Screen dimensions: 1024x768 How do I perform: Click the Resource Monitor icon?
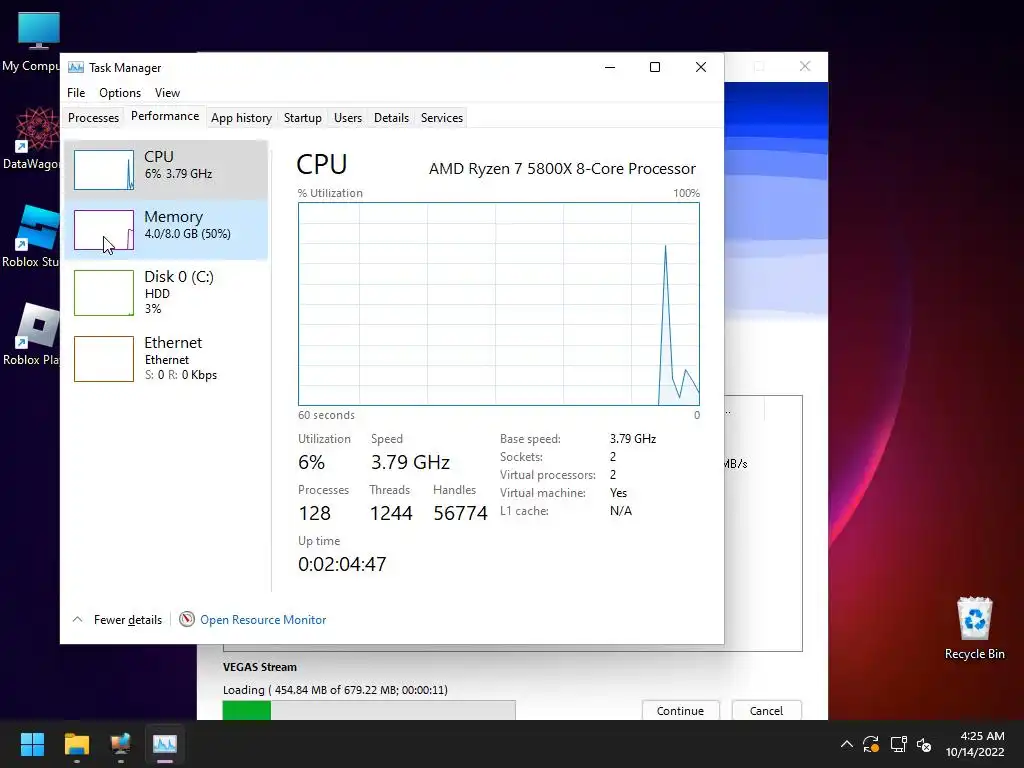point(187,619)
